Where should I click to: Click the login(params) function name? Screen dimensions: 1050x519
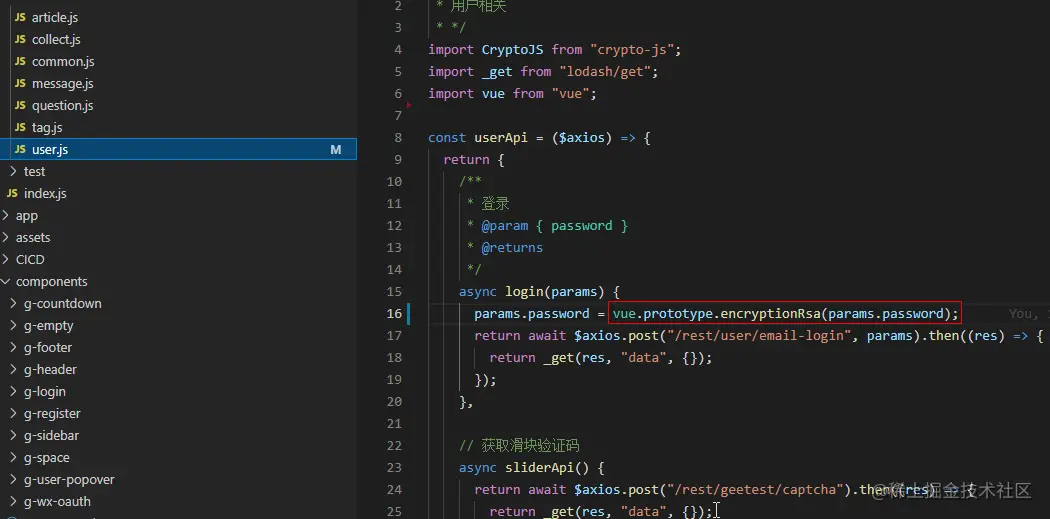tap(524, 292)
